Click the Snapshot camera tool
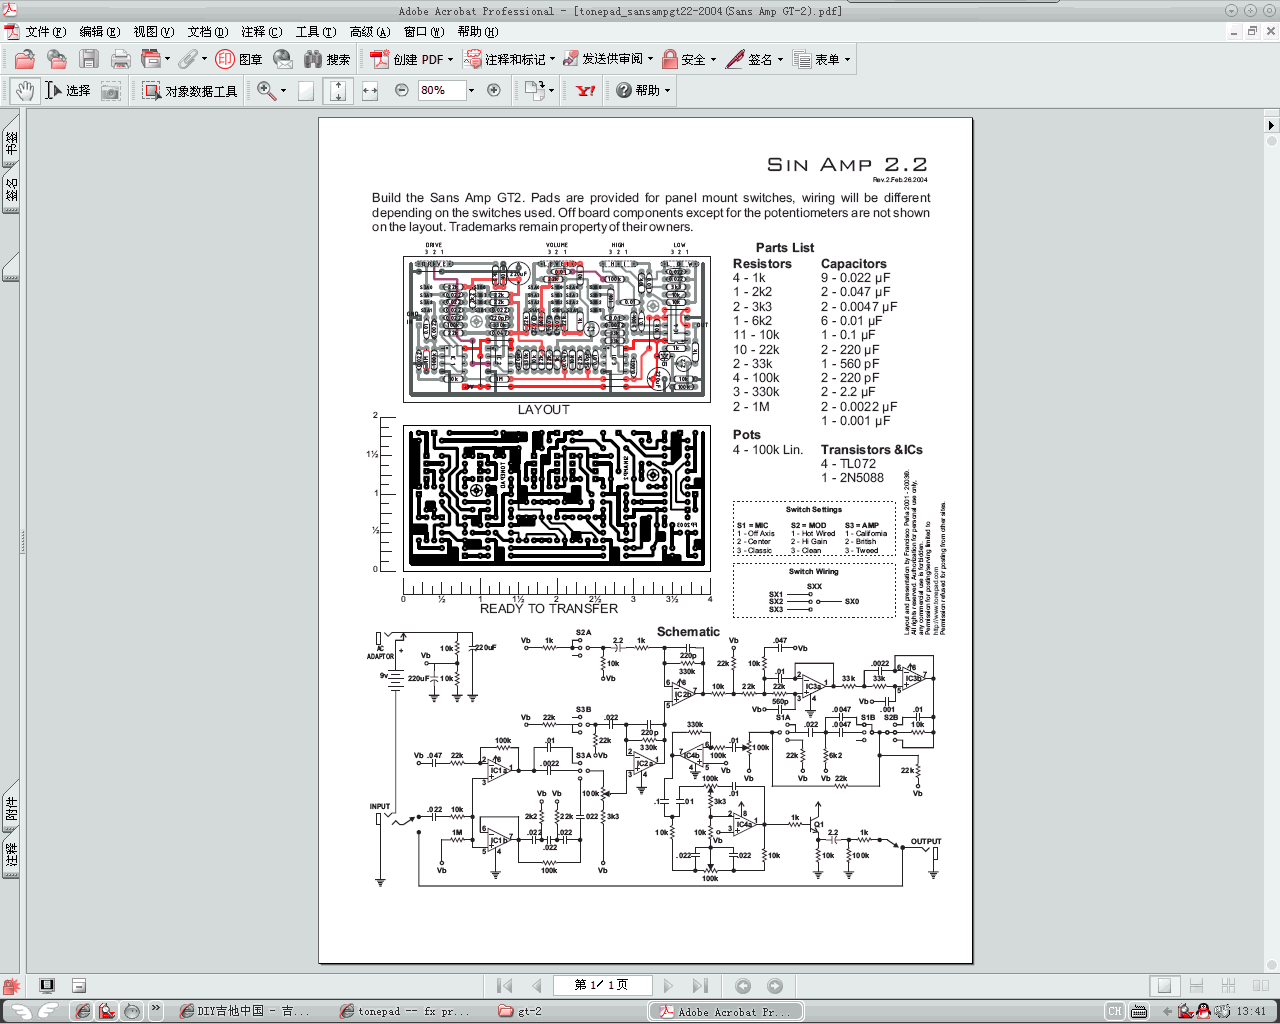Viewport: 1280px width, 1024px height. 111,91
